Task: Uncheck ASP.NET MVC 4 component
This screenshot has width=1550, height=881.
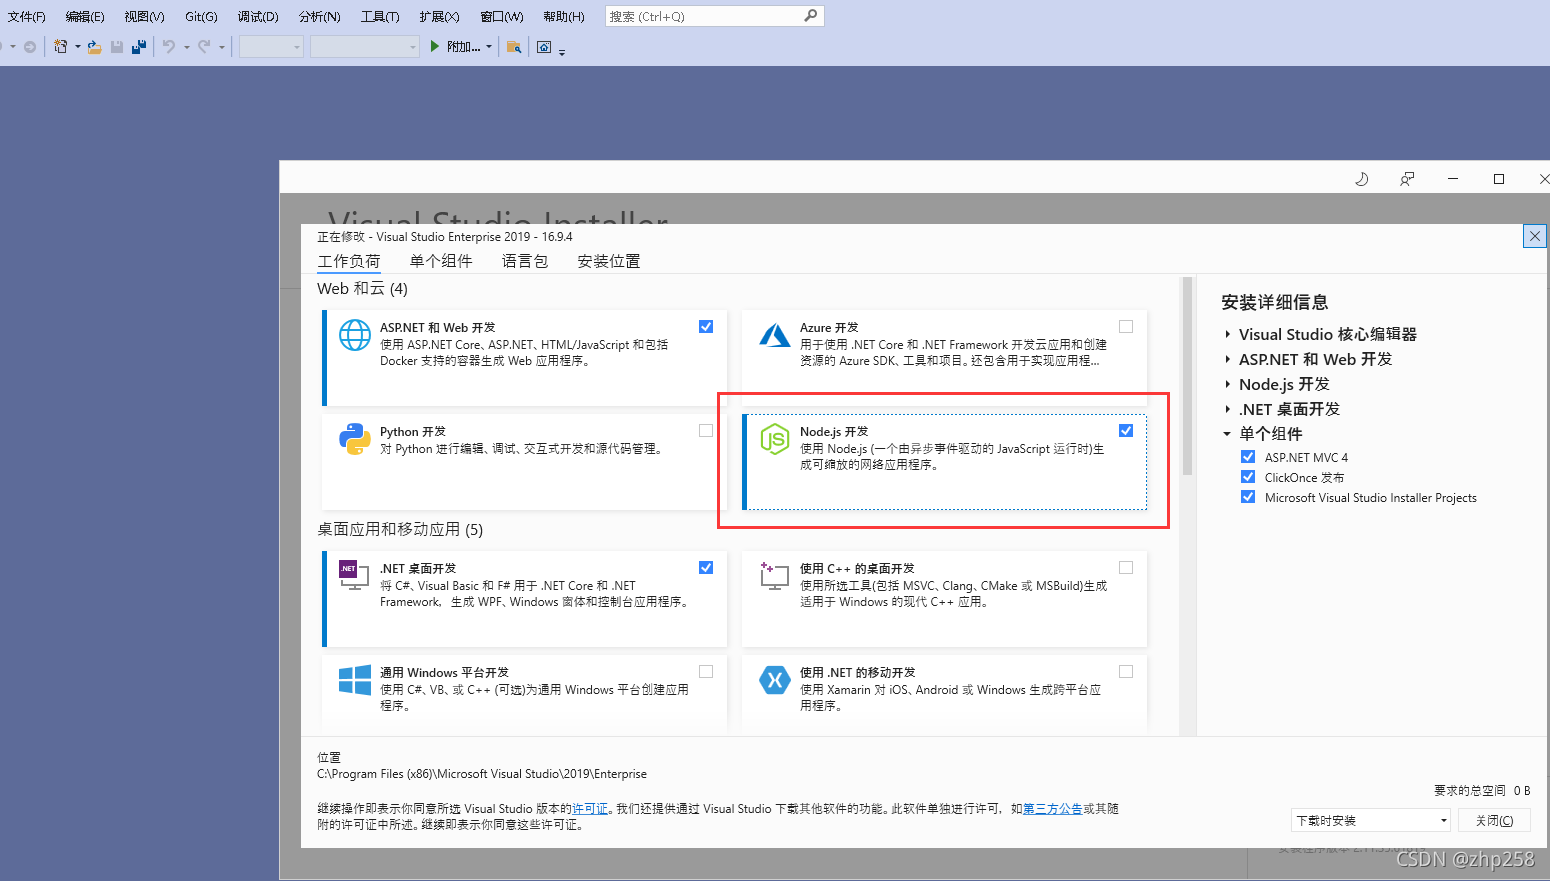Action: click(x=1248, y=456)
